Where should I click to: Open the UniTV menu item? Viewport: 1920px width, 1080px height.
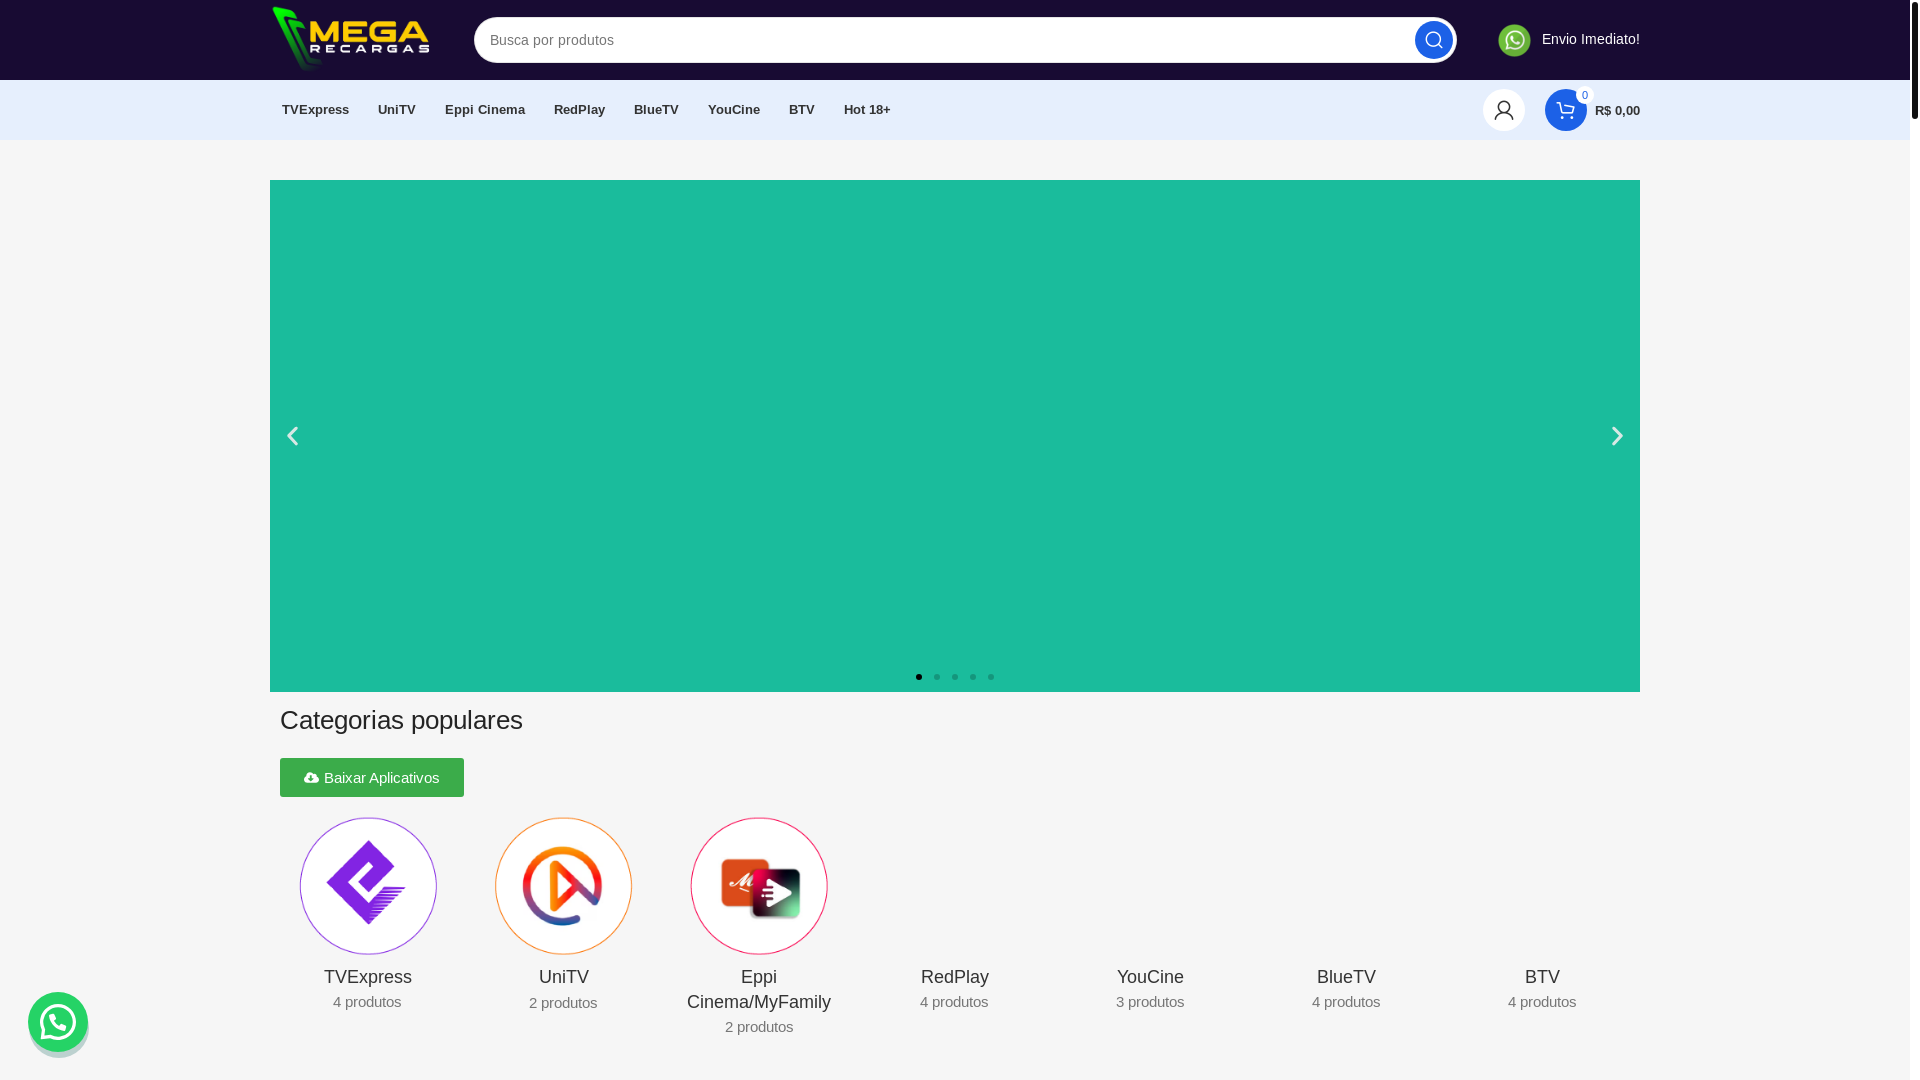pyautogui.click(x=397, y=110)
